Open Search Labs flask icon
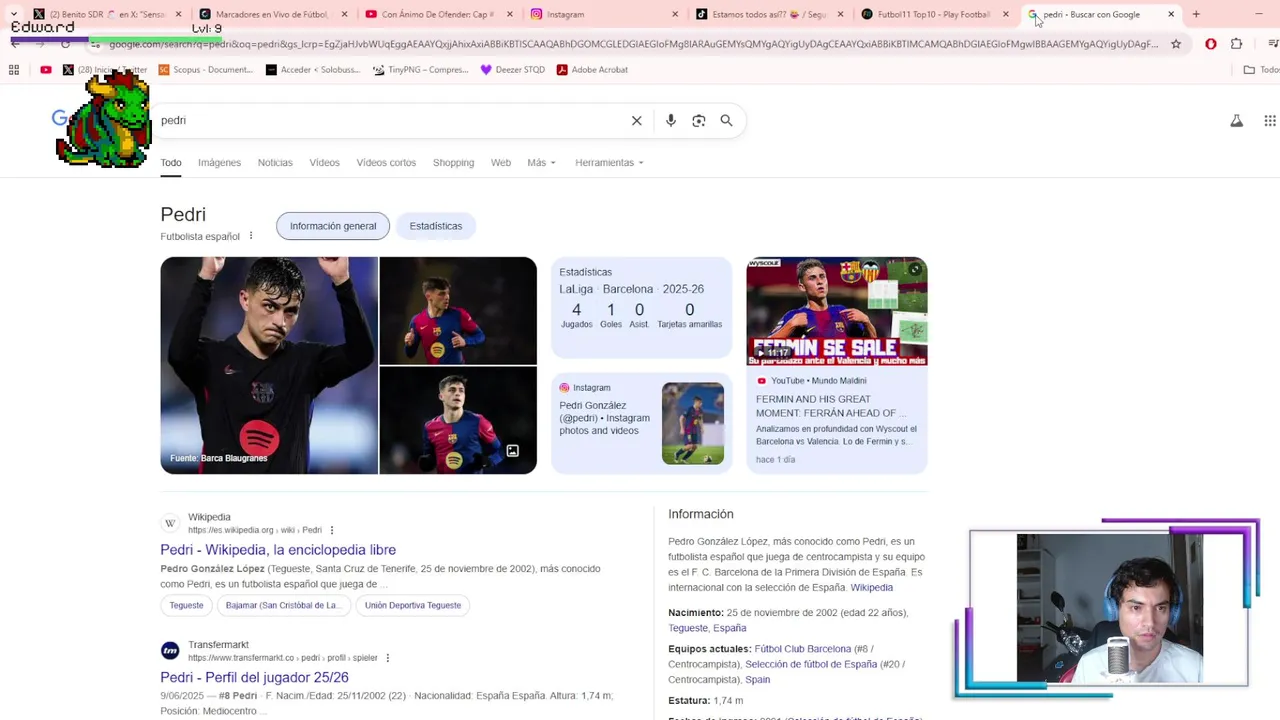Screen dimensions: 1280x720 click(x=1237, y=120)
